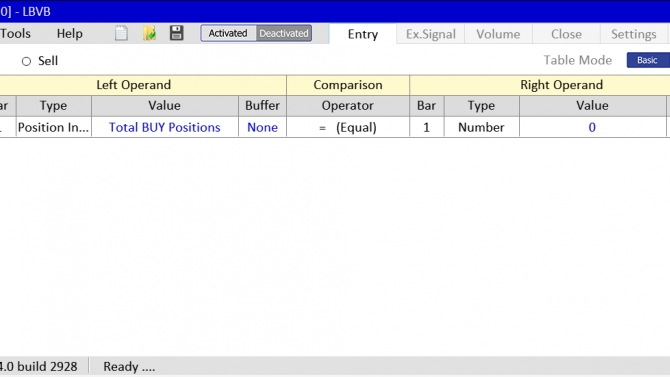Click the right operand value 0
The image size is (670, 377).
coord(592,127)
